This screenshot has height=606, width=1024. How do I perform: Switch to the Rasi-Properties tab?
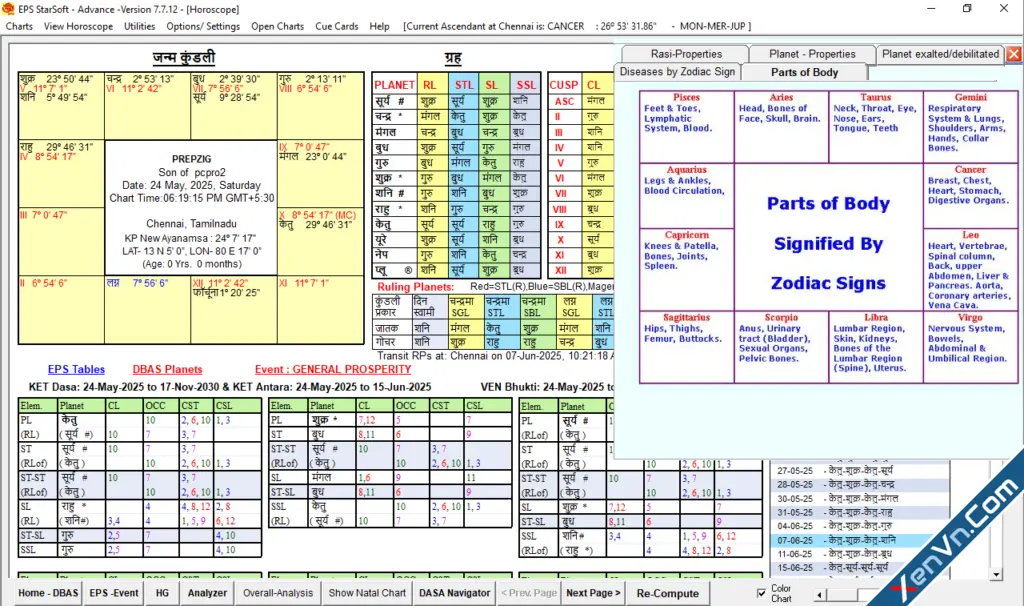click(x=686, y=54)
